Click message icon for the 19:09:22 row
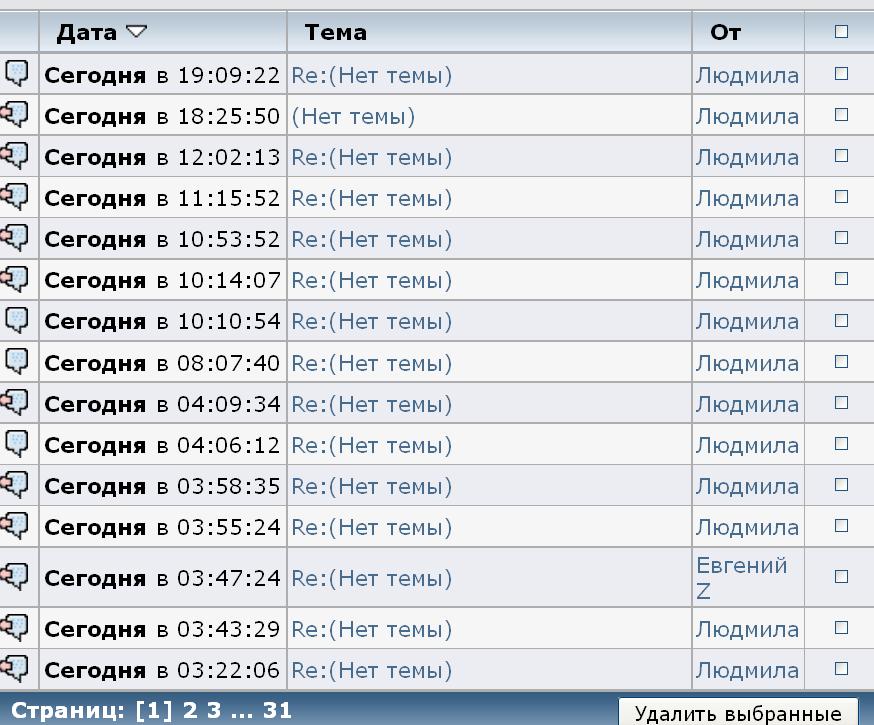874x725 pixels. click(x=17, y=74)
